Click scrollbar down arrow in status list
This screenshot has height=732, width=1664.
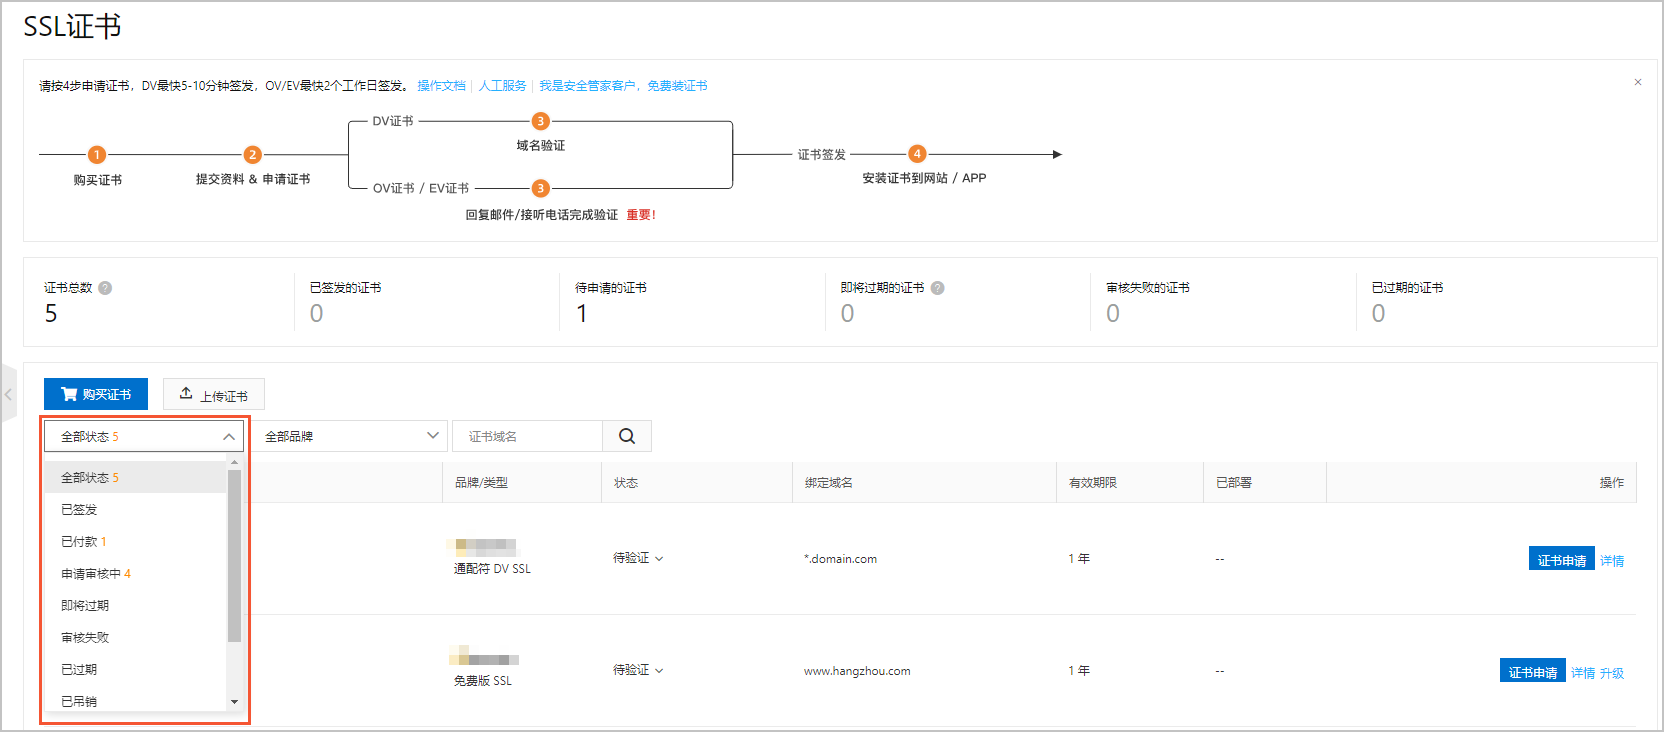(234, 702)
